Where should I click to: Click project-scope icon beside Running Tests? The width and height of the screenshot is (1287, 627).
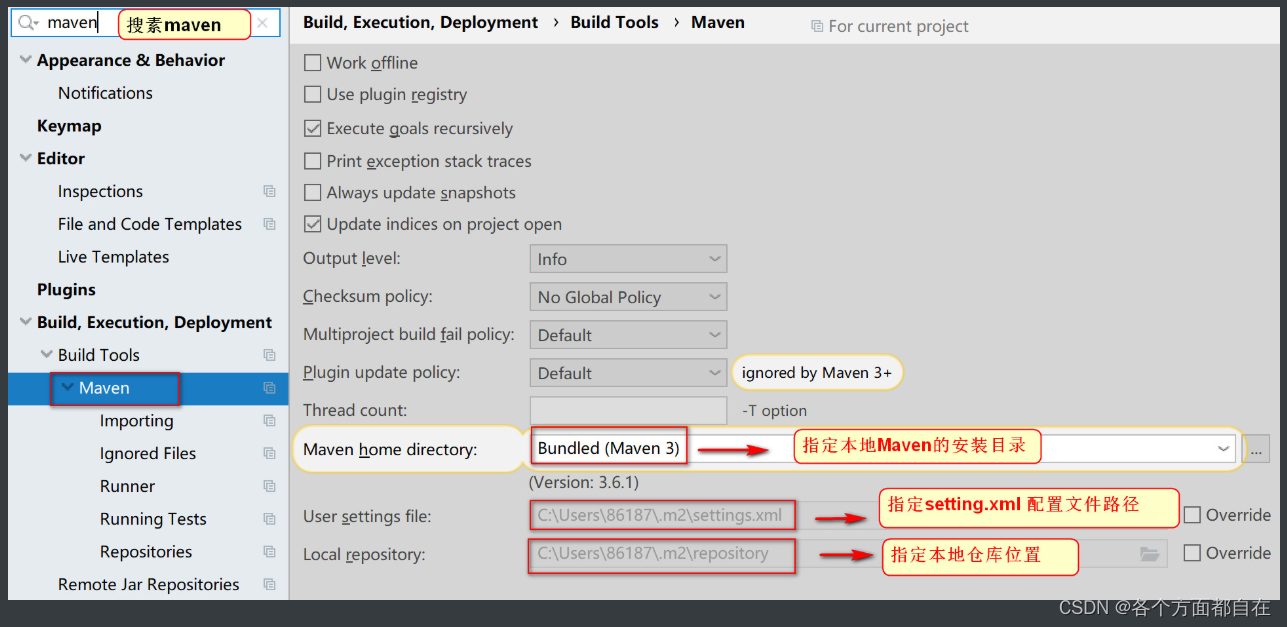click(269, 519)
